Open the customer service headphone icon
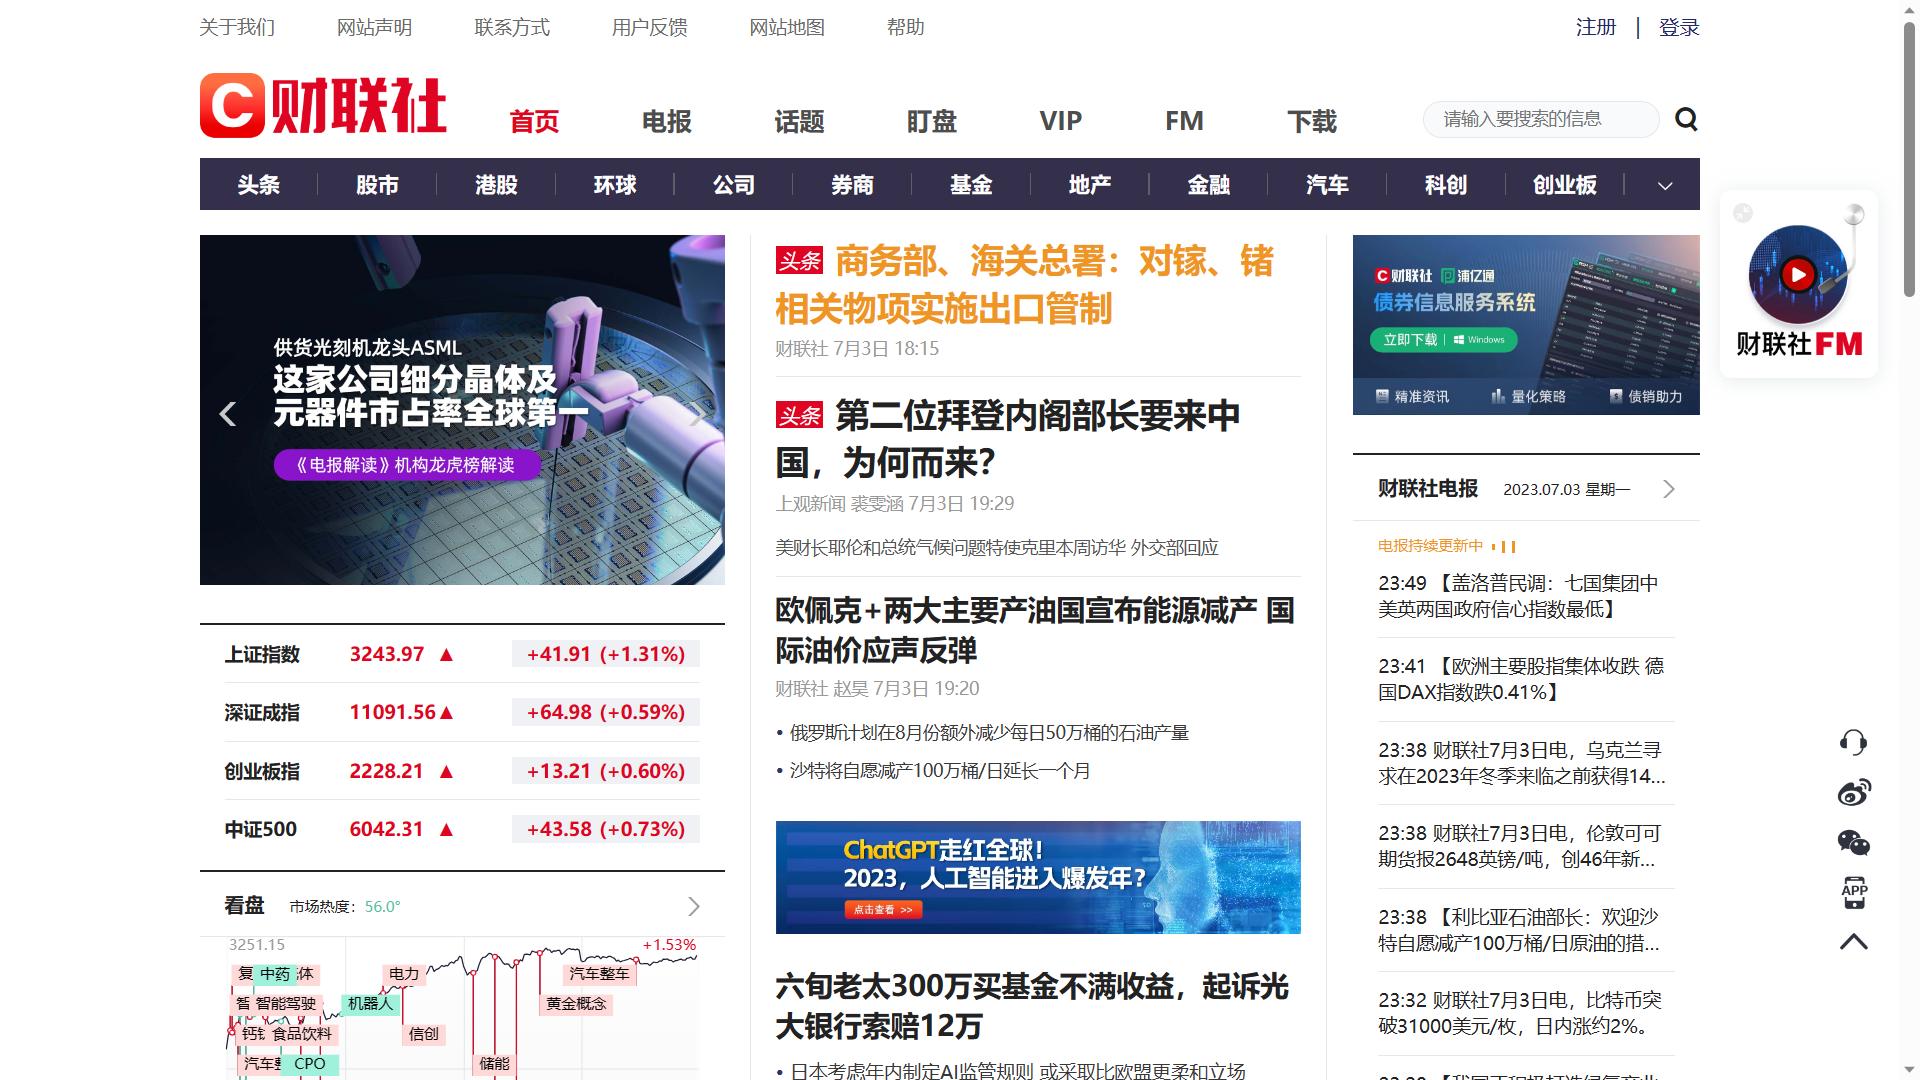 (1855, 742)
